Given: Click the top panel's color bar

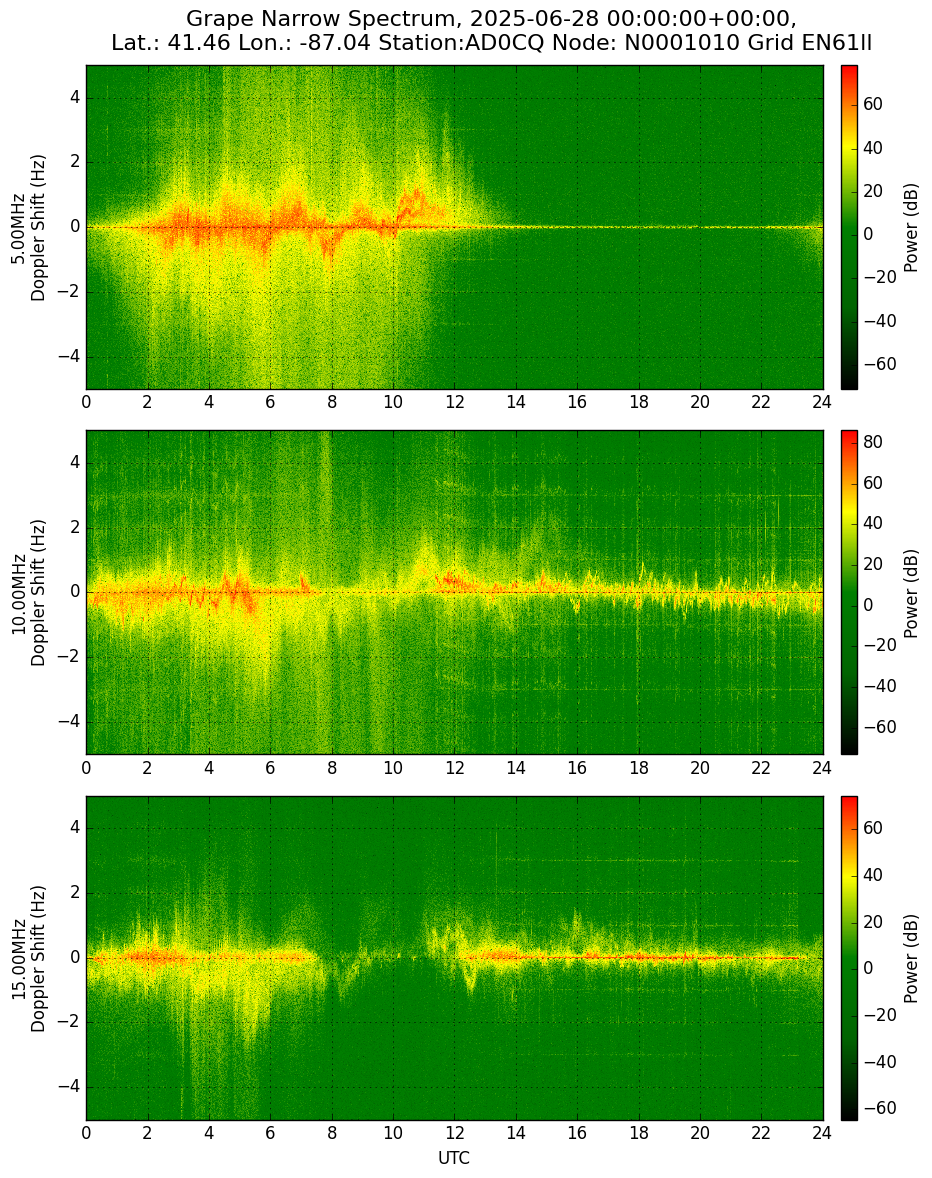Looking at the screenshot, I should point(849,228).
